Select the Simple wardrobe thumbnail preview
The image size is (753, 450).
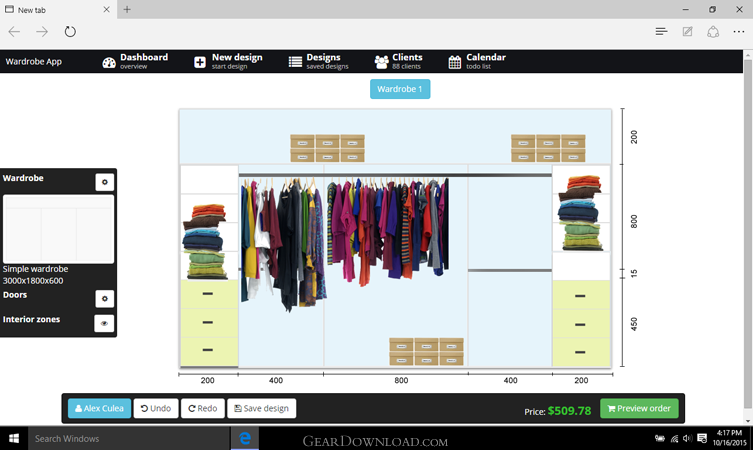pyautogui.click(x=59, y=229)
